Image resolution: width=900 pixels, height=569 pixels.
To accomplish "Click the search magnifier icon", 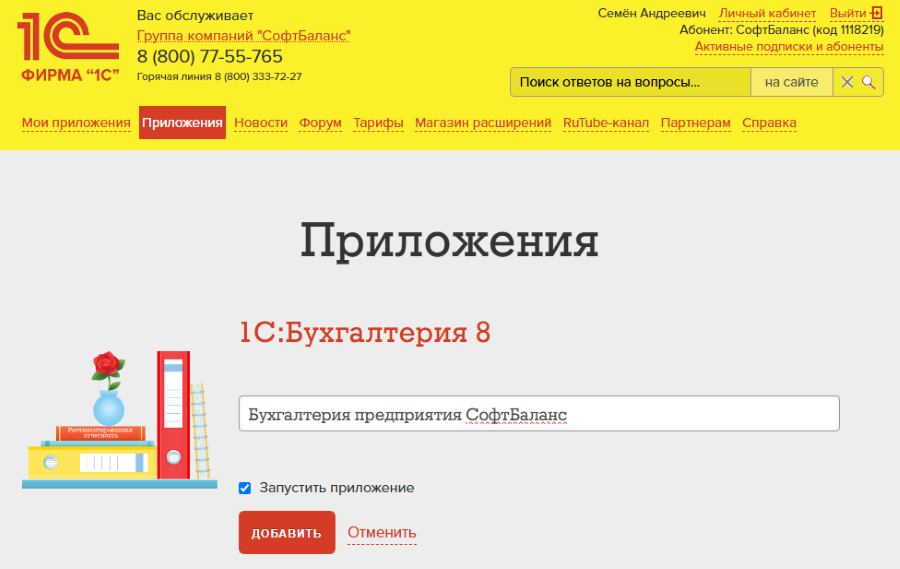I will 868,82.
